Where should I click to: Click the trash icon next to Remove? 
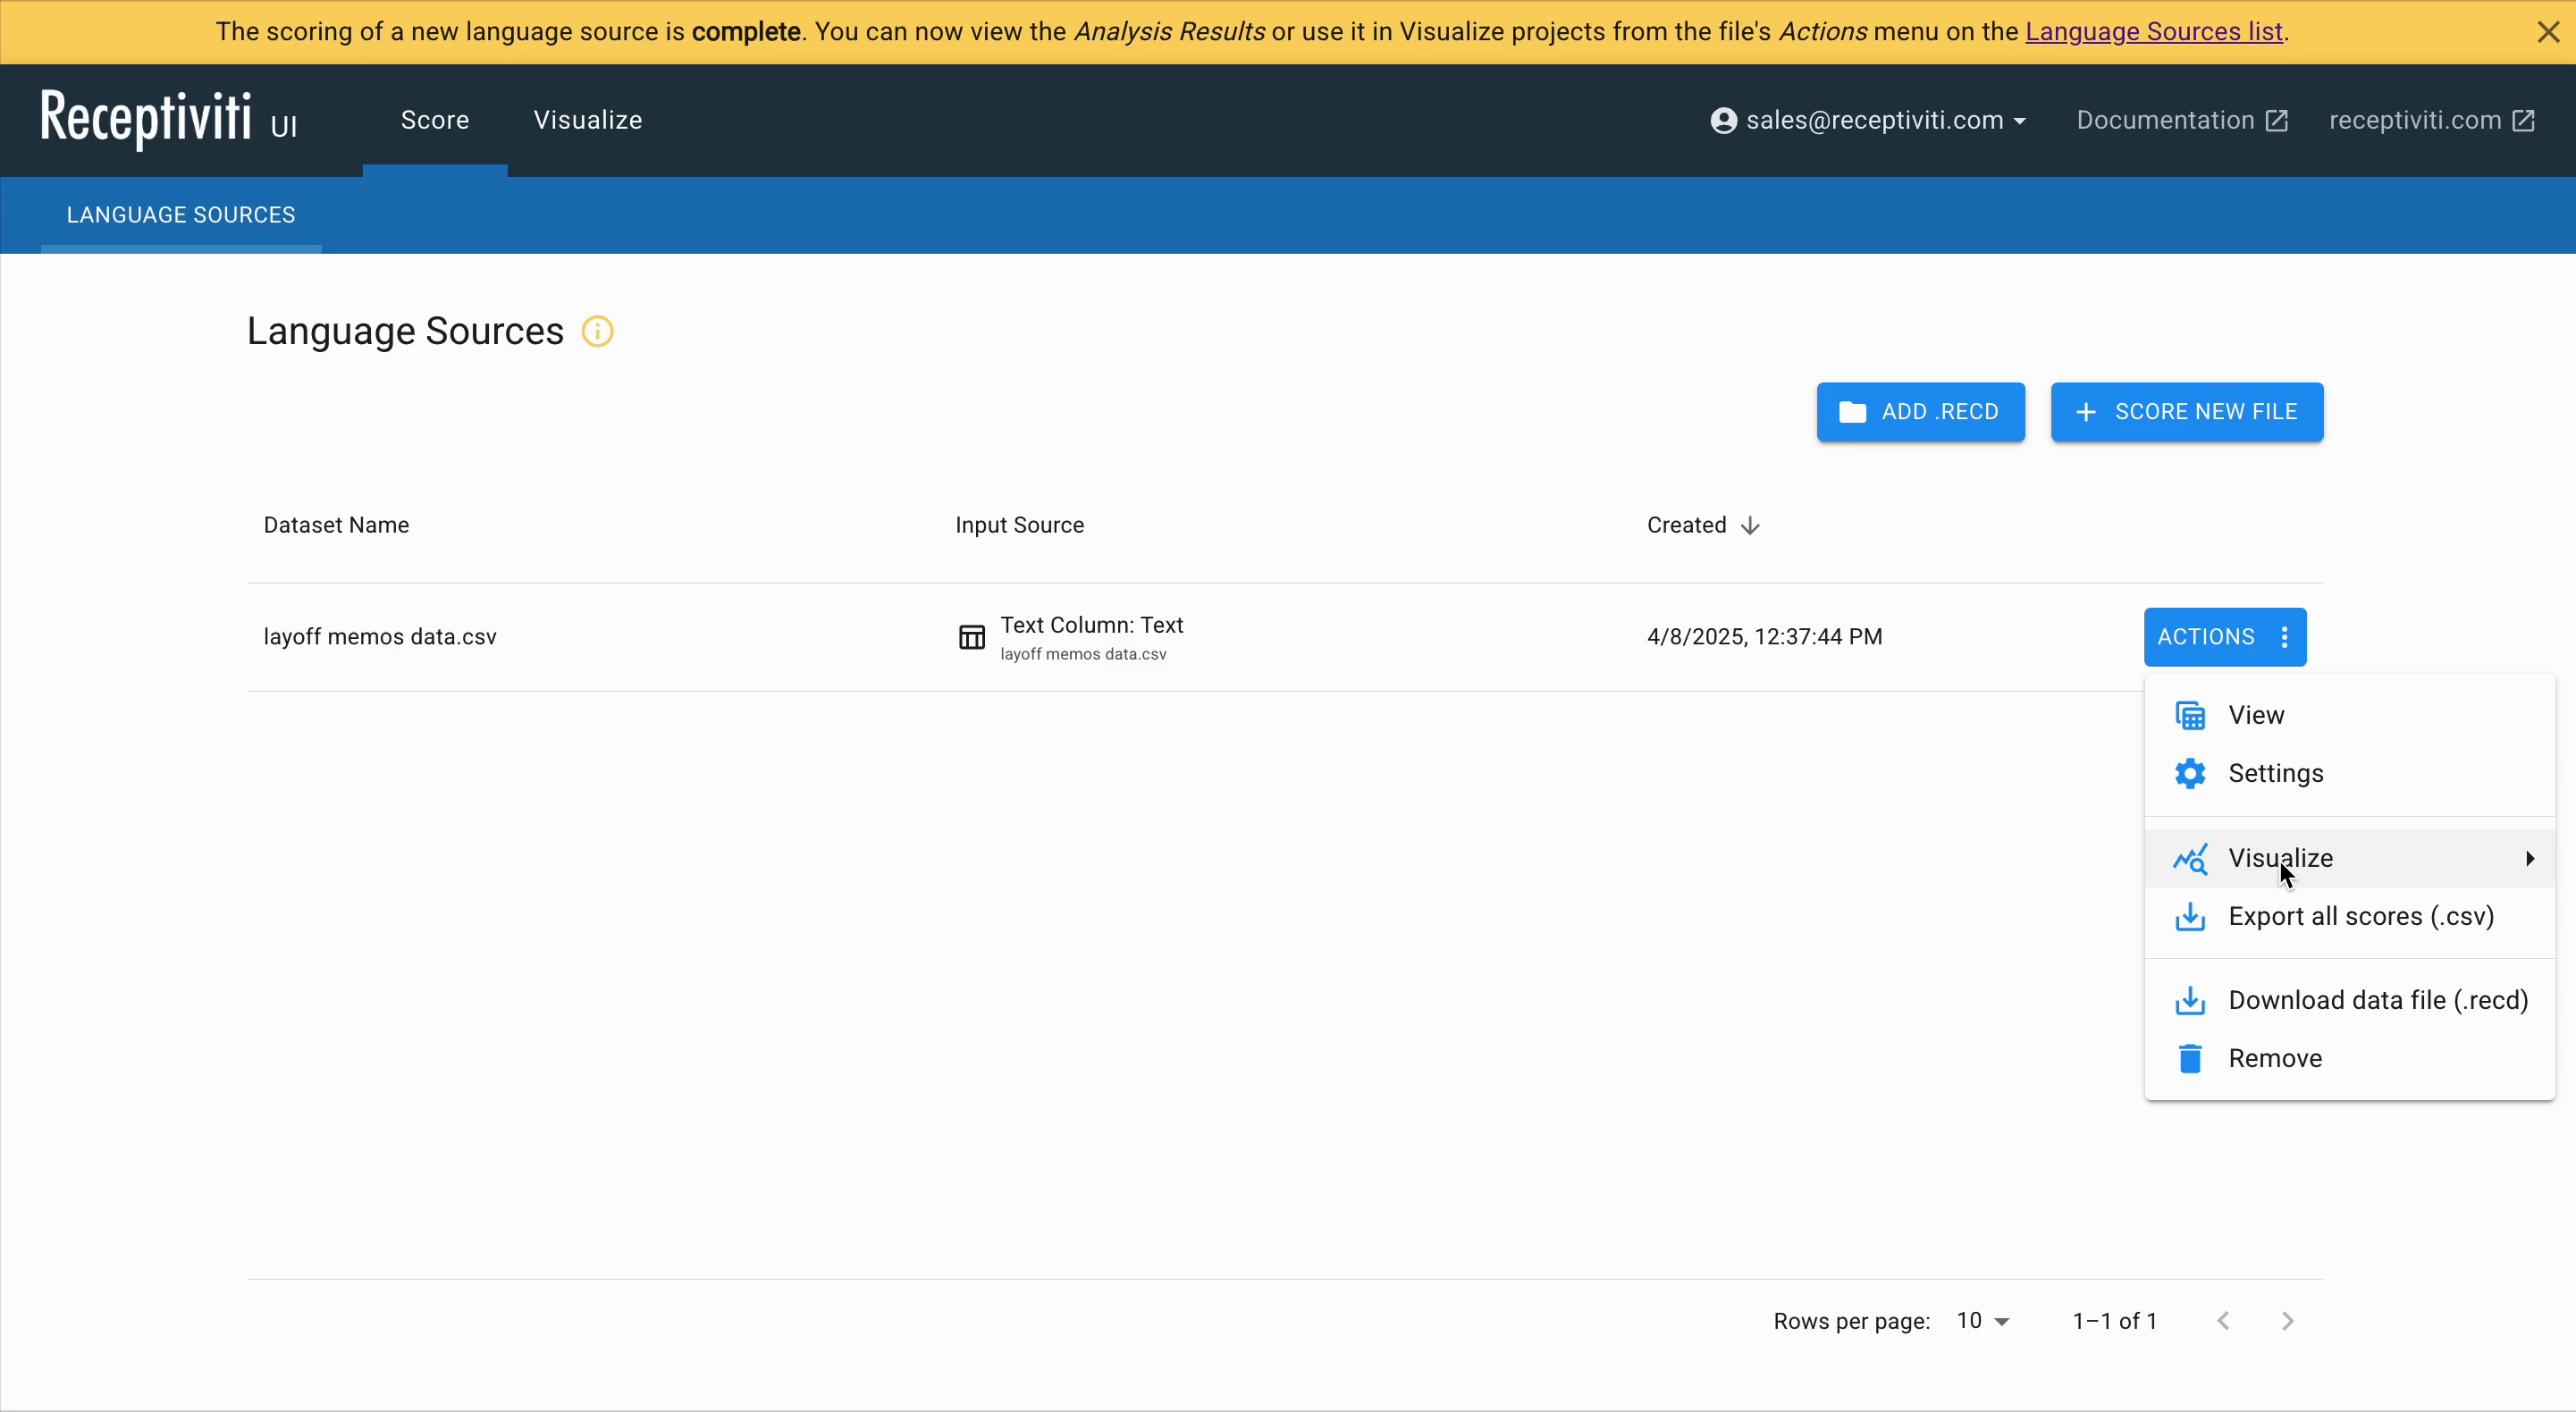point(2190,1059)
